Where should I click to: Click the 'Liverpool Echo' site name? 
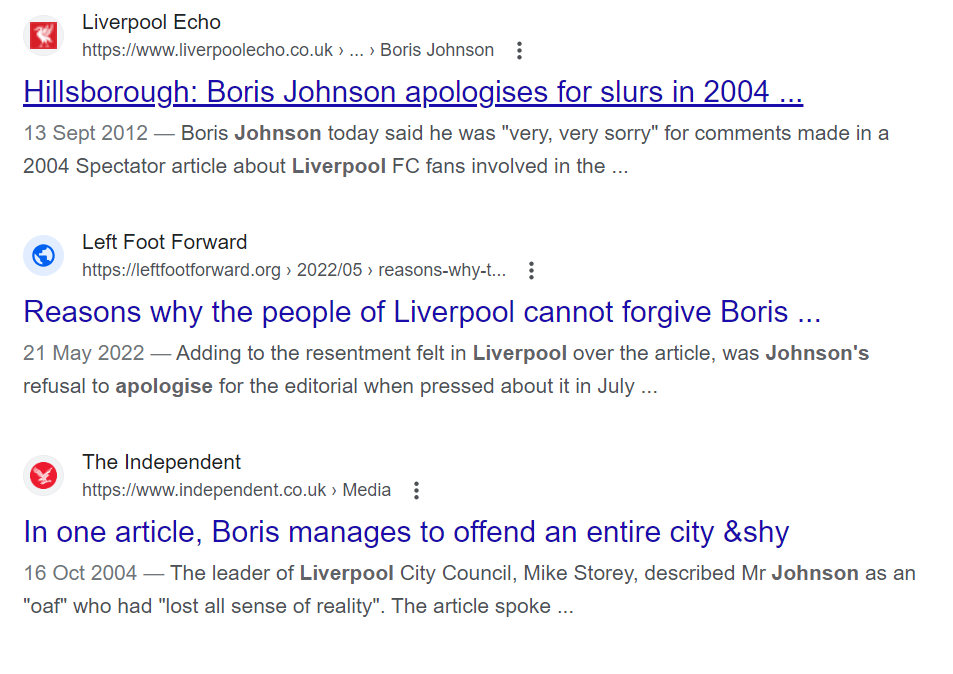point(151,22)
